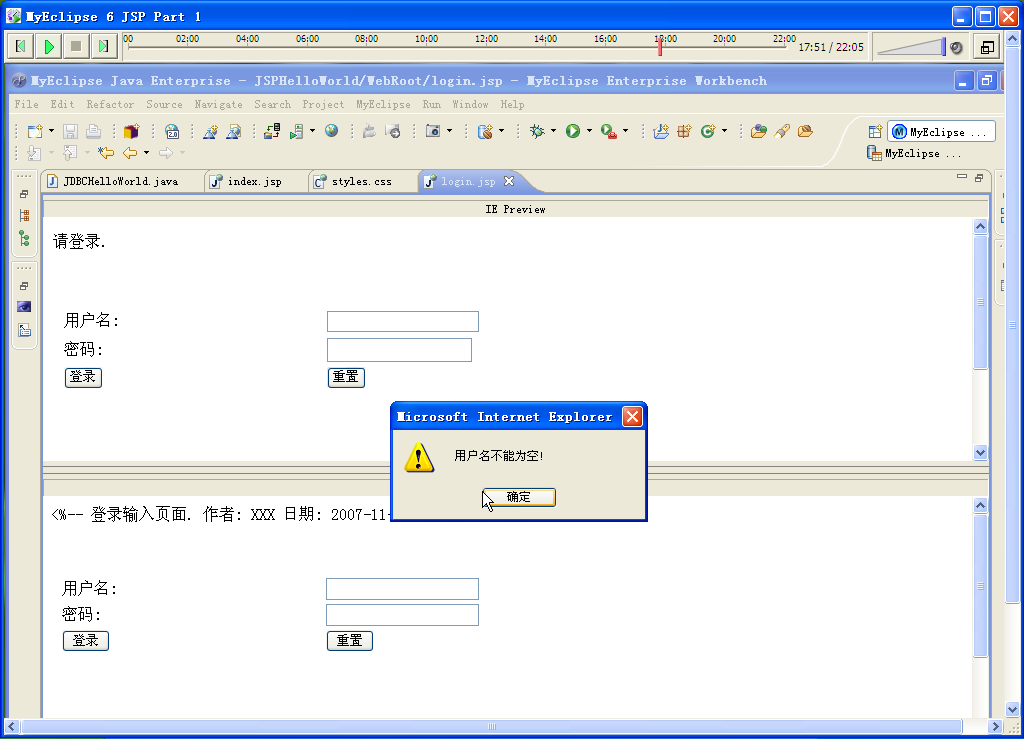Open the MyEclipse menu

click(383, 104)
